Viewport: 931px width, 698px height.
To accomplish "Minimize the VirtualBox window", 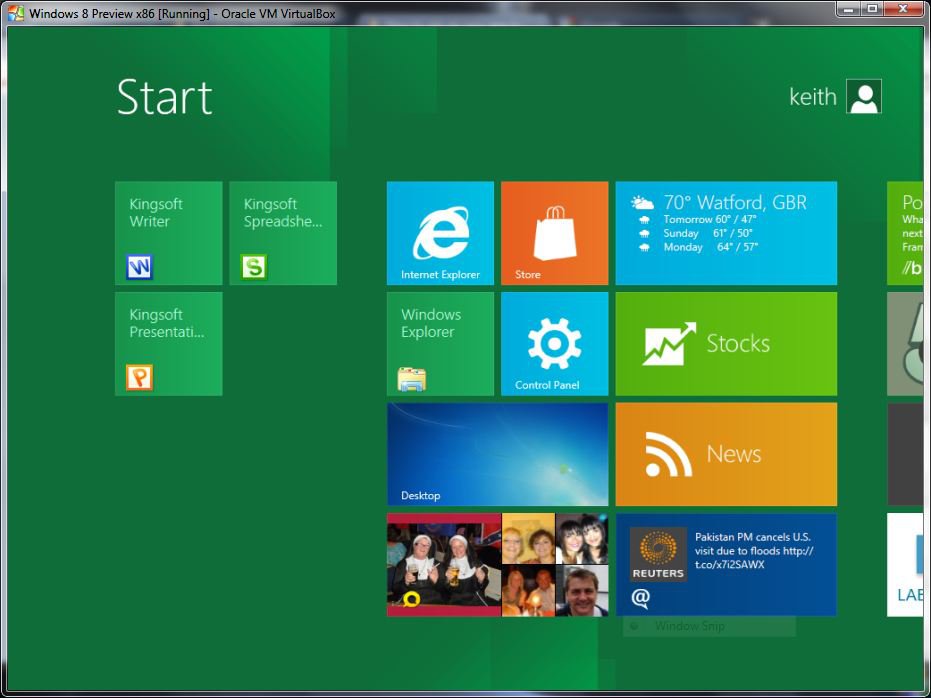I will pyautogui.click(x=849, y=9).
